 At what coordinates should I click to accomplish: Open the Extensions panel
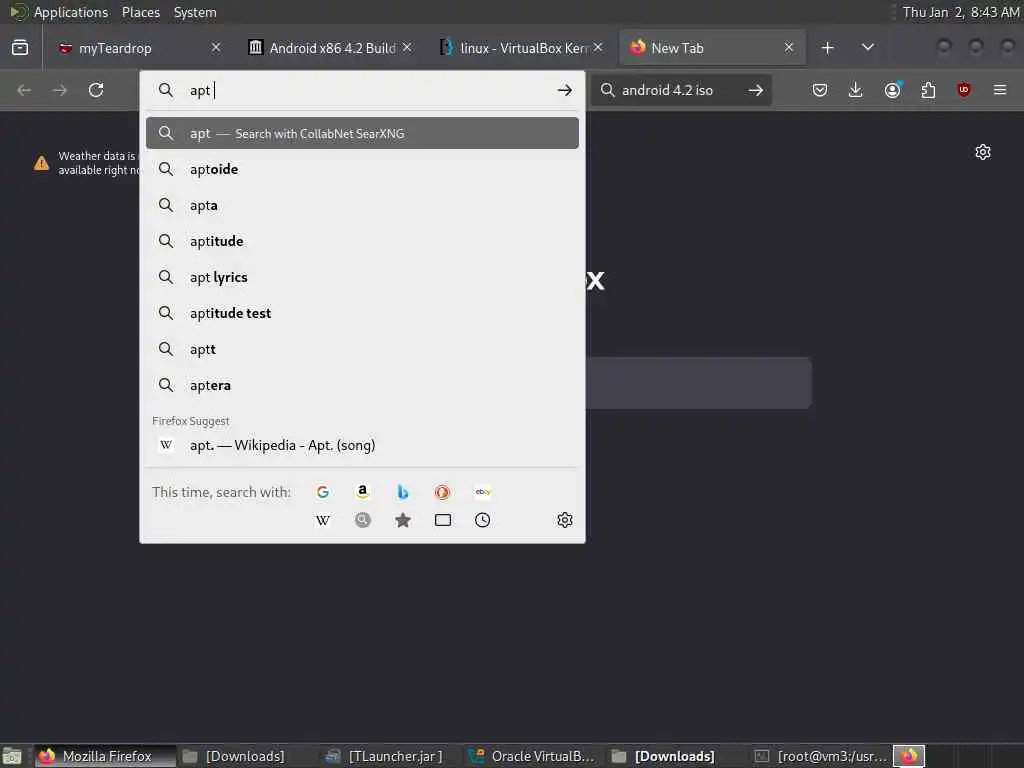928,90
